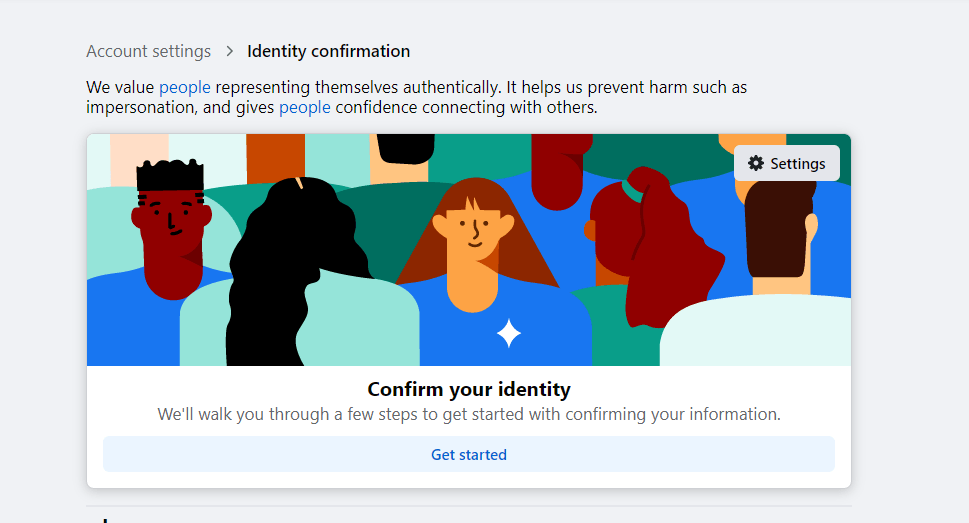969x523 pixels.
Task: Click the mint green shoulder on the banner's right edge
Action: pyautogui.click(x=757, y=331)
